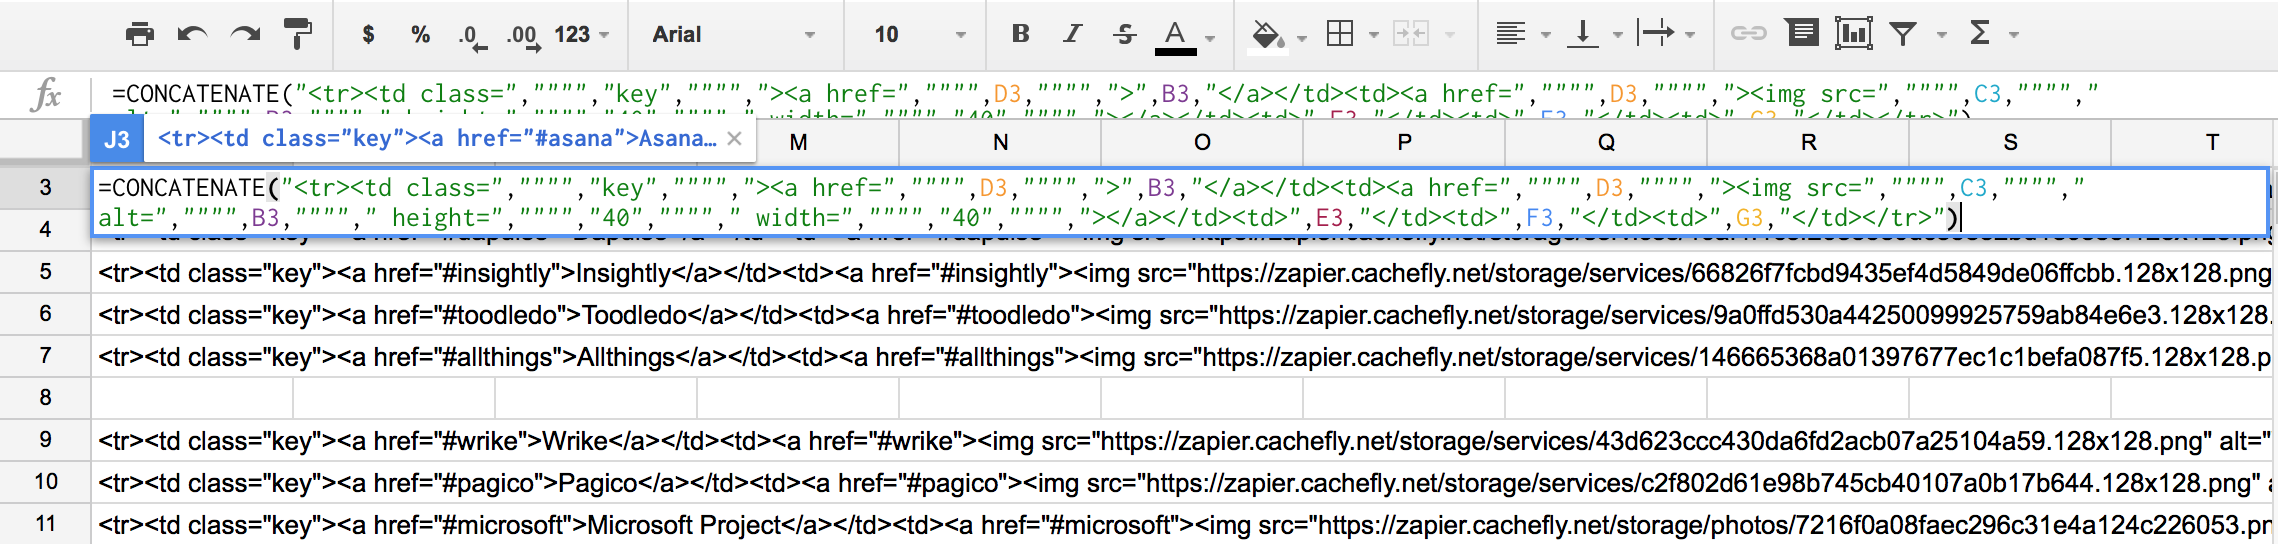Click the Functions sigma icon
2278x544 pixels.
coord(1979,34)
